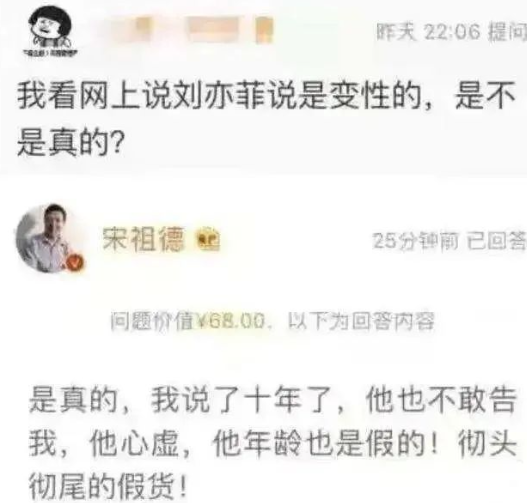
Task: Tap the 问题价值 label
Action: pos(153,321)
